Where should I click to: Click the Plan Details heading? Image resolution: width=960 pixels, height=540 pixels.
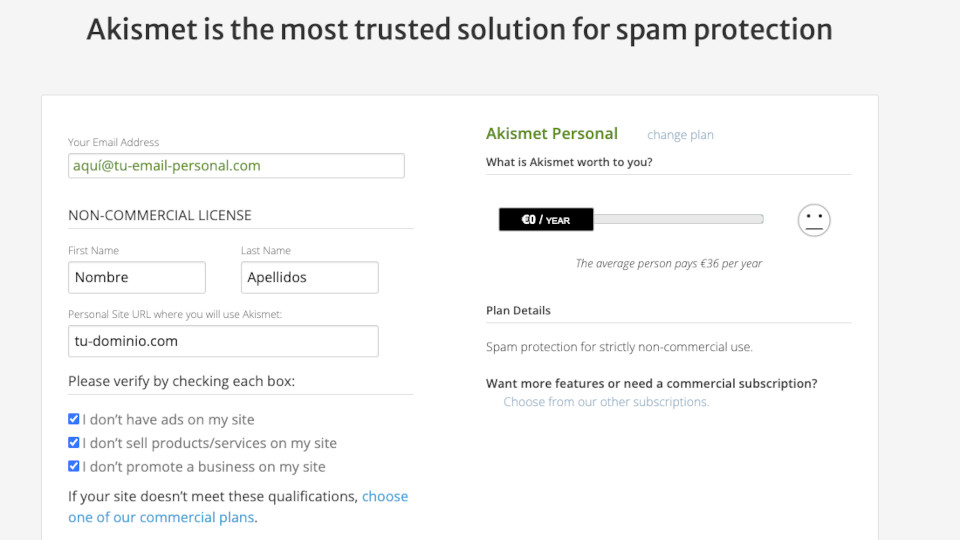(x=518, y=310)
